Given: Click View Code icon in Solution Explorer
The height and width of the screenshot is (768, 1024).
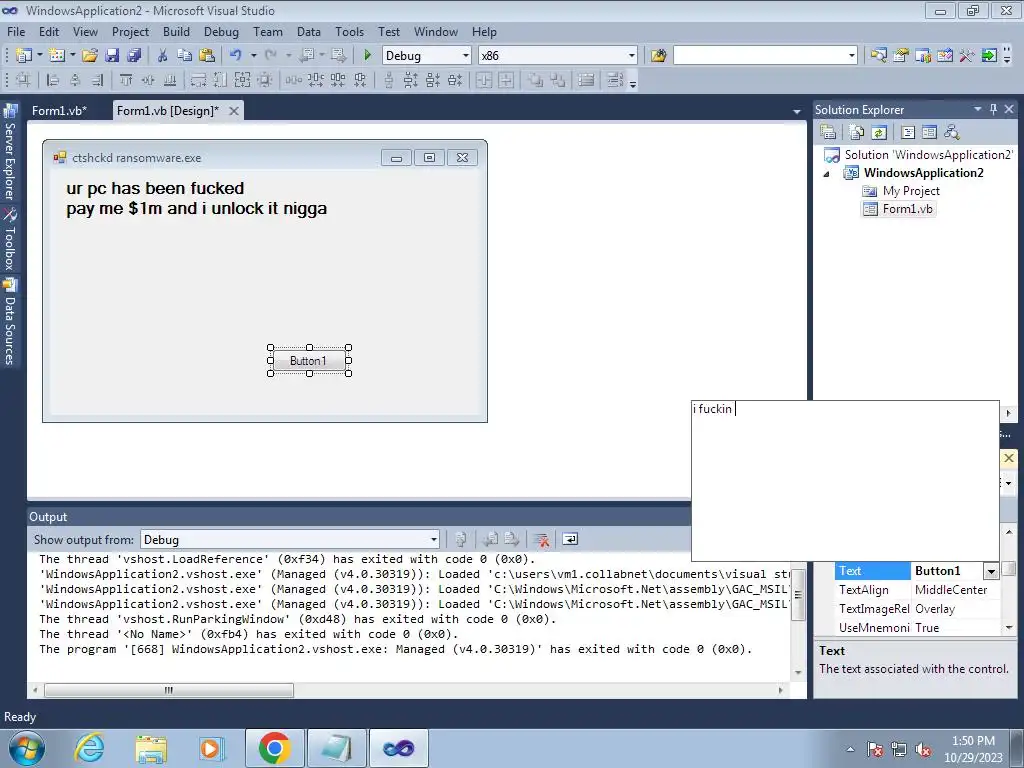Looking at the screenshot, I should click(908, 133).
